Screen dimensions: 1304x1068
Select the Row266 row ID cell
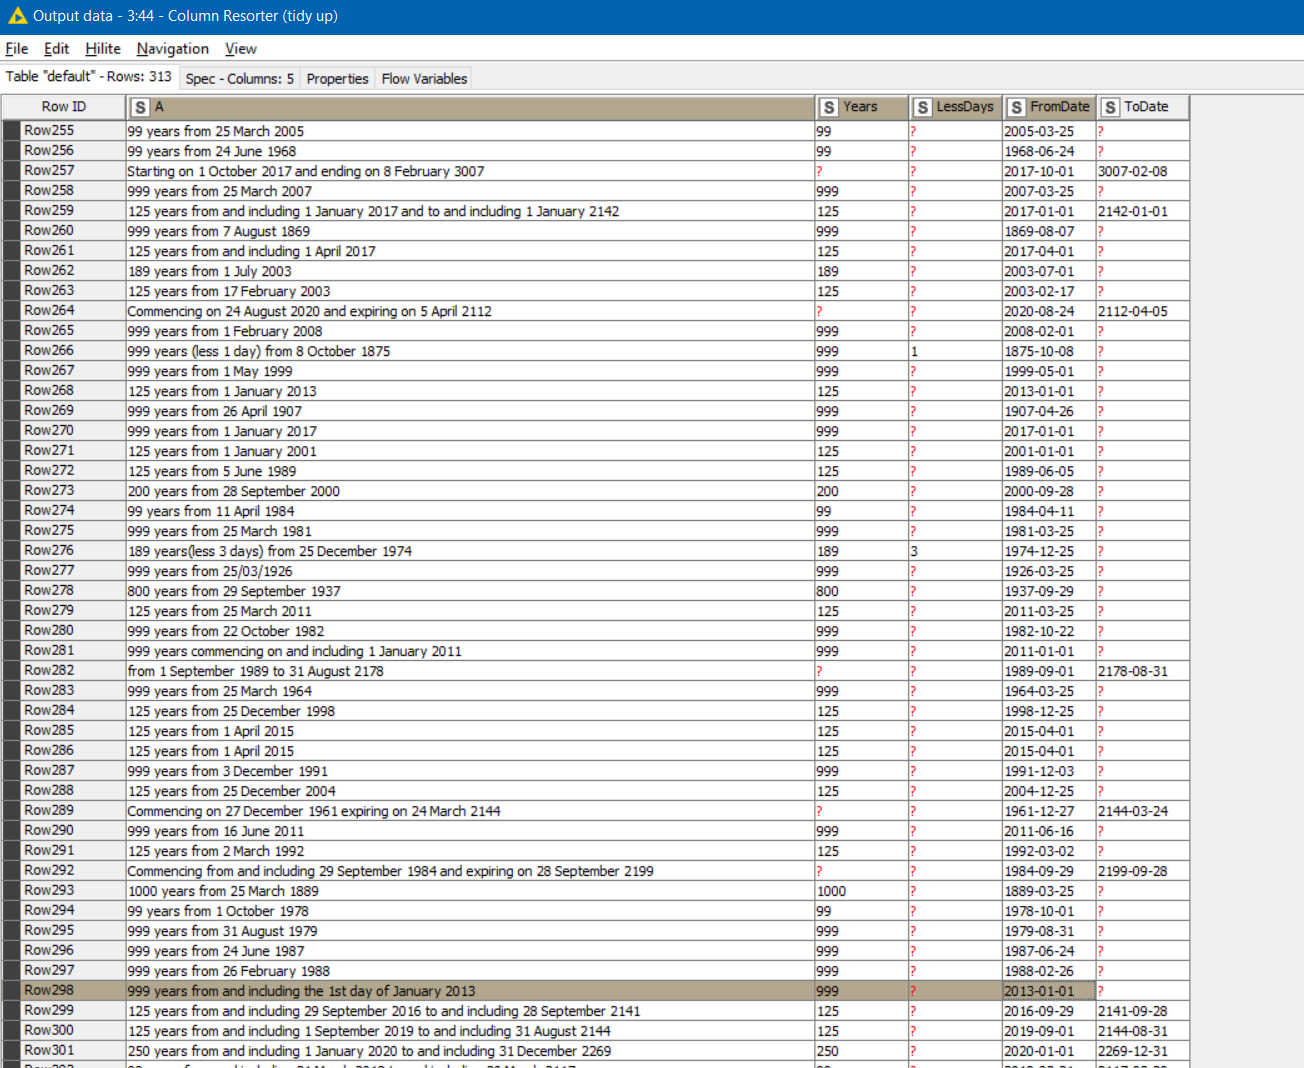click(50, 351)
